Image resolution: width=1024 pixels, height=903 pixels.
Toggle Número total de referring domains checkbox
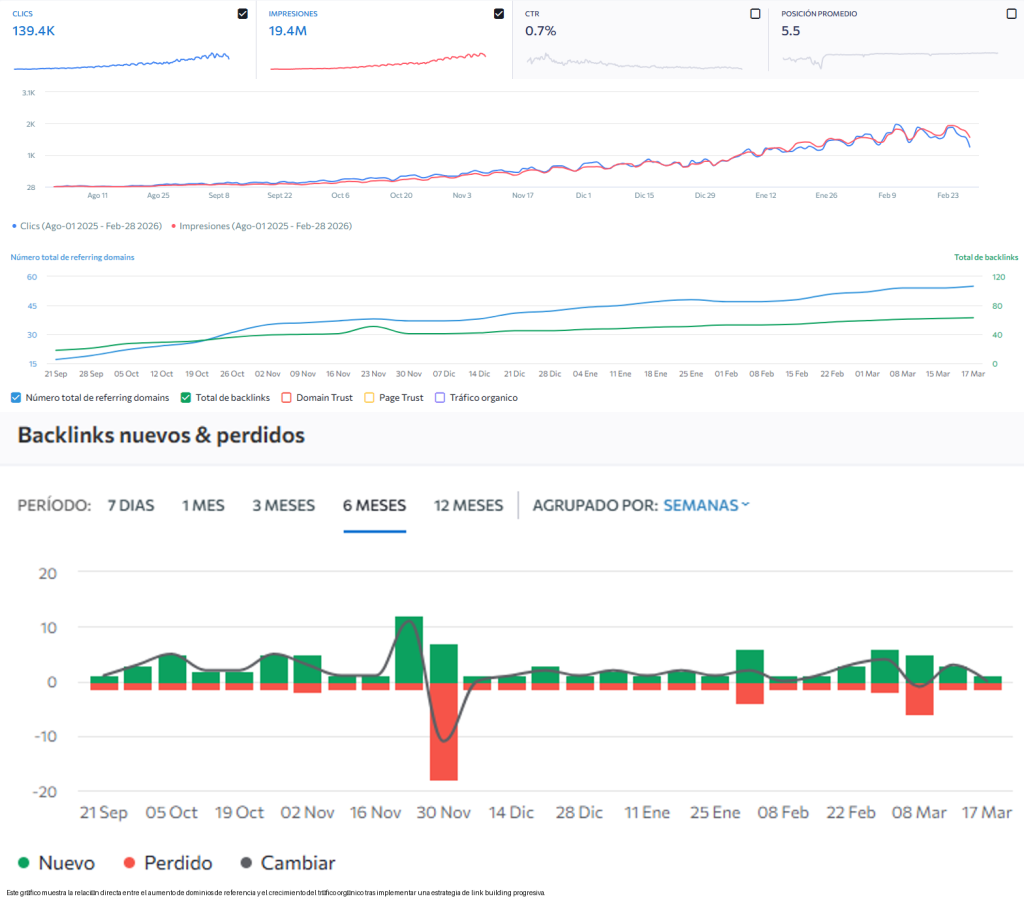16,398
